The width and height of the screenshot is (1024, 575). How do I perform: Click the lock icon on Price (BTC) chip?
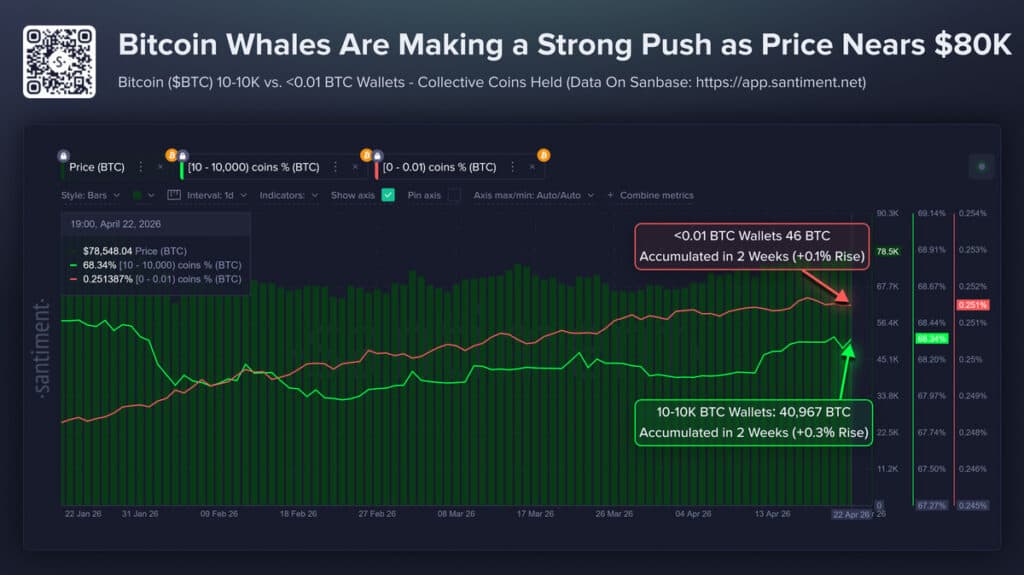tap(64, 155)
